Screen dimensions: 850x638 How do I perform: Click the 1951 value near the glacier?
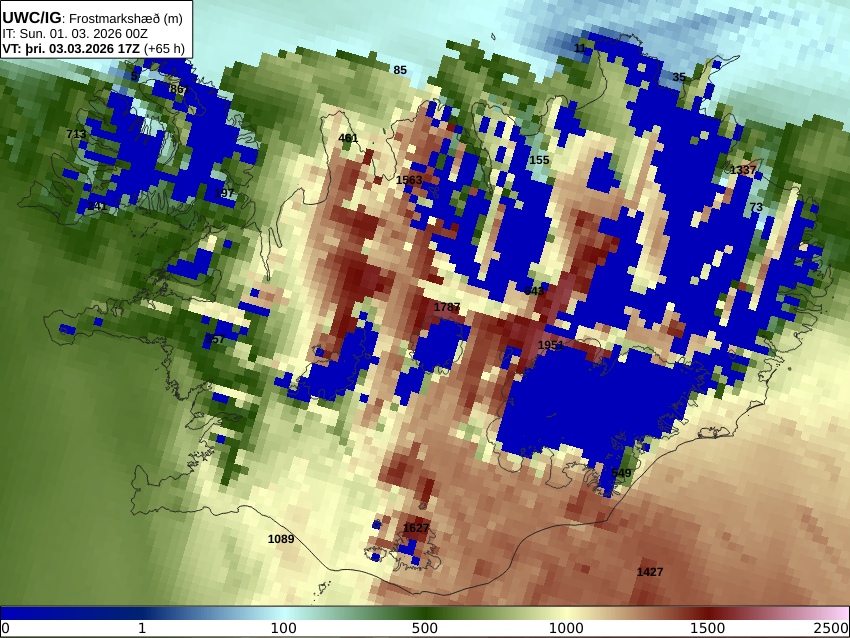pyautogui.click(x=551, y=345)
